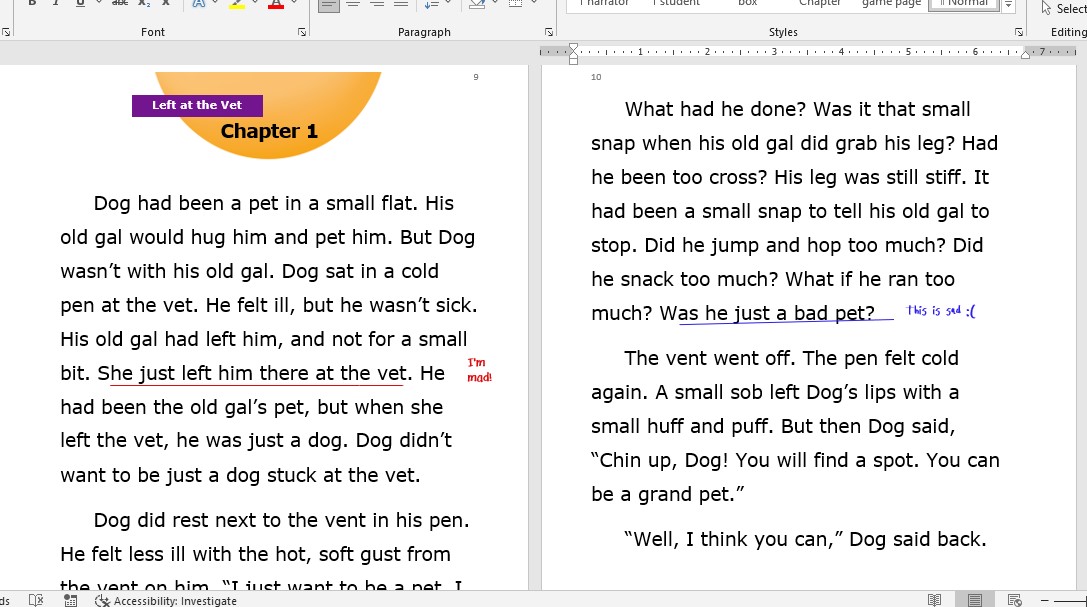This screenshot has width=1087, height=607.
Task: Click the 'Chapter 1' heading
Action: pos(269,131)
